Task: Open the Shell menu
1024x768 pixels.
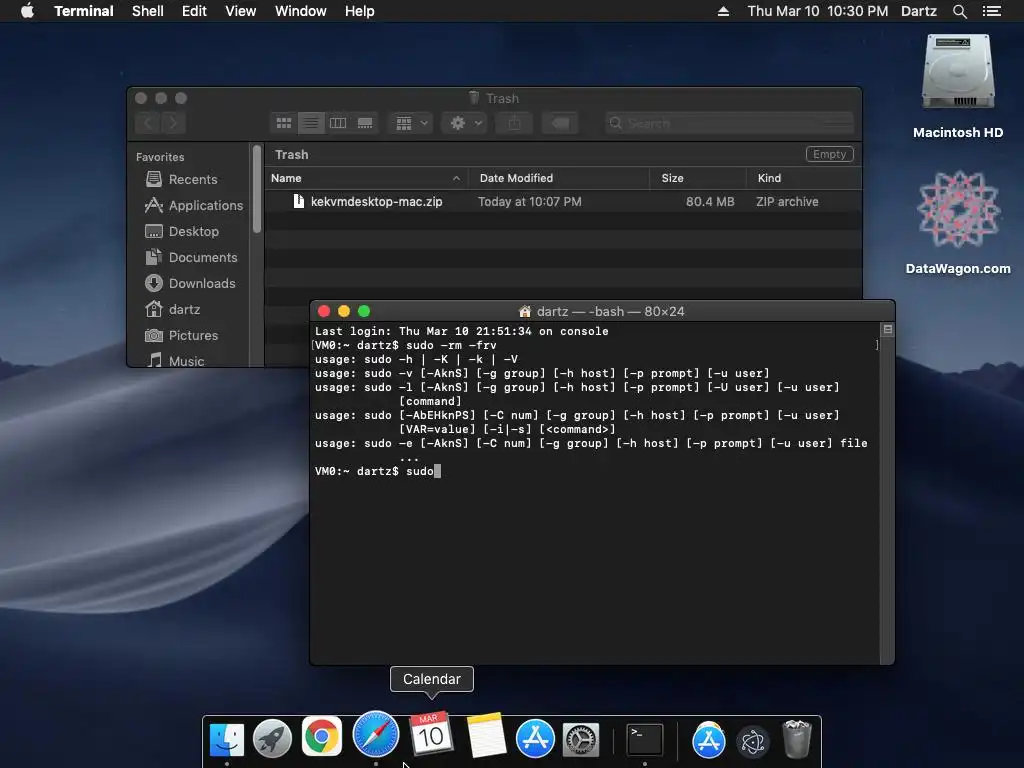Action: click(x=148, y=11)
